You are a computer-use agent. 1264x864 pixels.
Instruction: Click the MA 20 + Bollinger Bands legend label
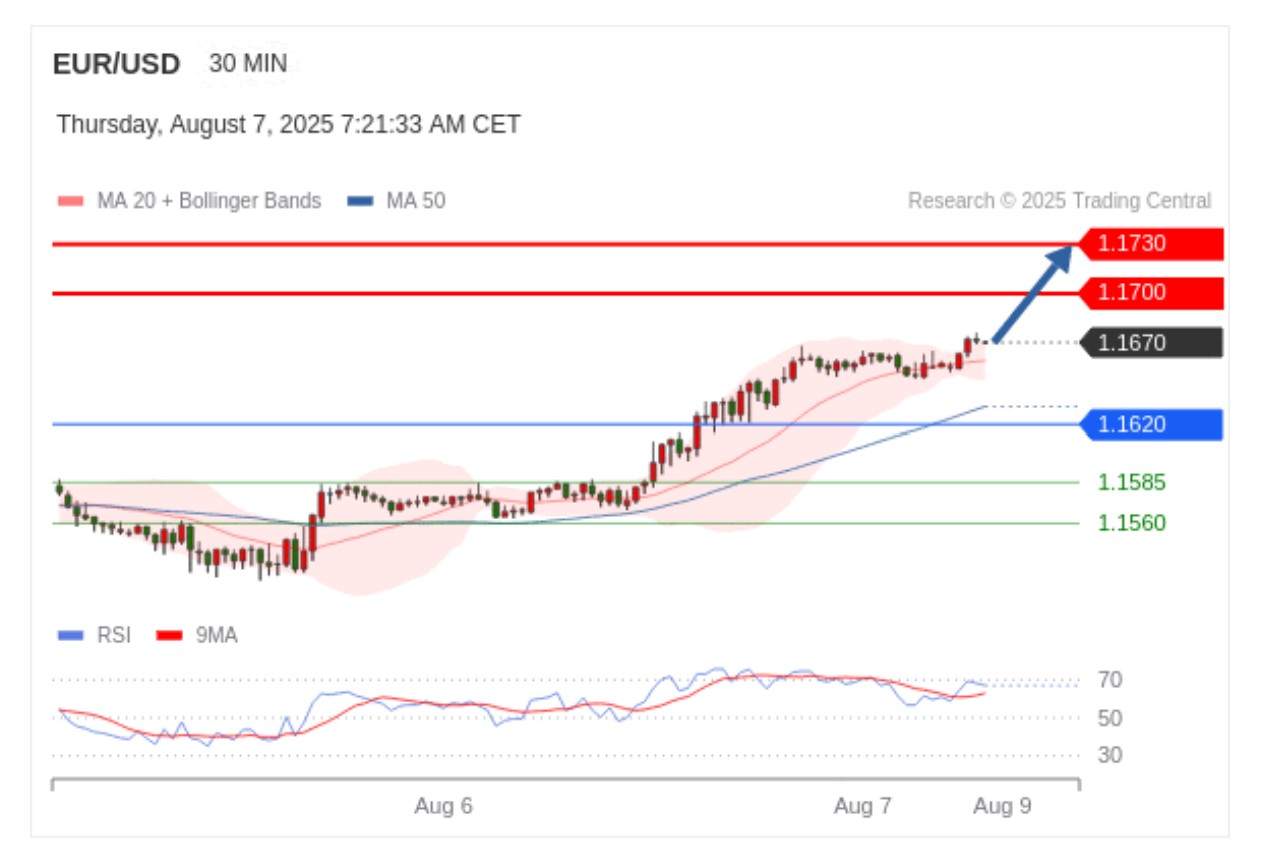click(209, 201)
